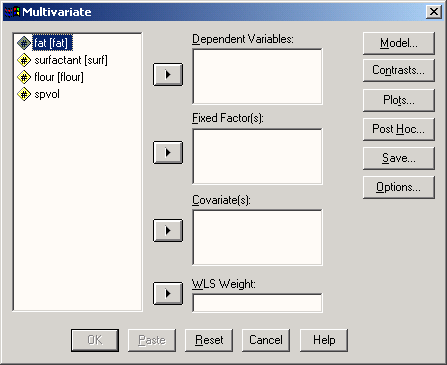Click inside the WLS Weight field

pyautogui.click(x=257, y=303)
